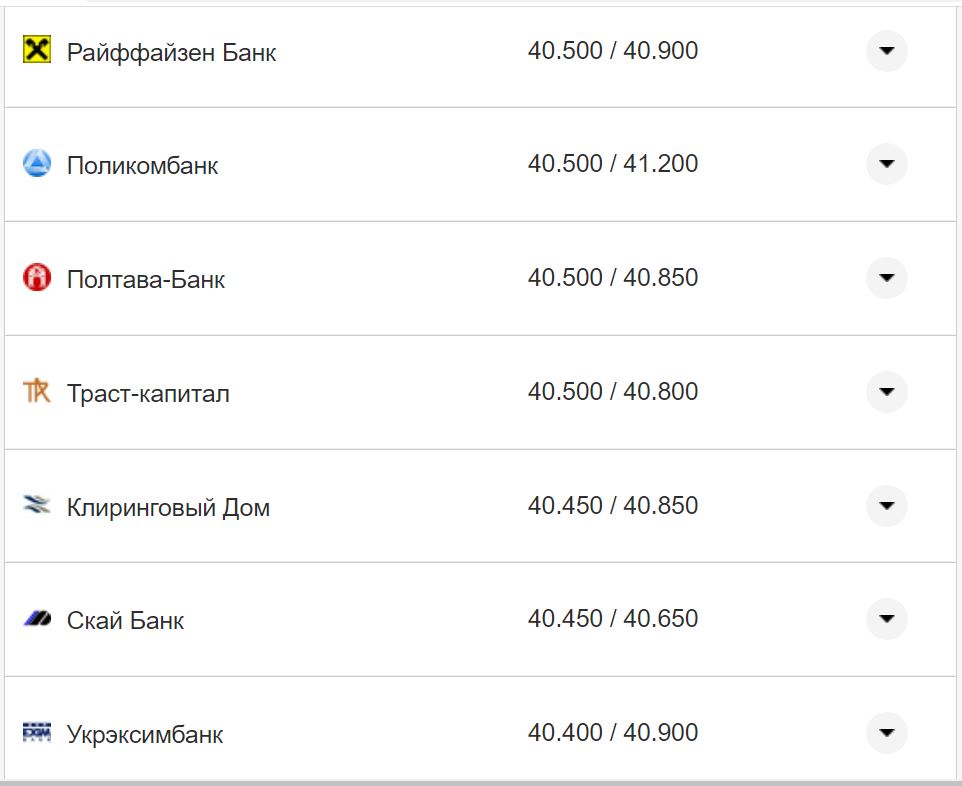962x786 pixels.
Task: Click the Траст-капитал orange TK logo
Action: pos(35,391)
